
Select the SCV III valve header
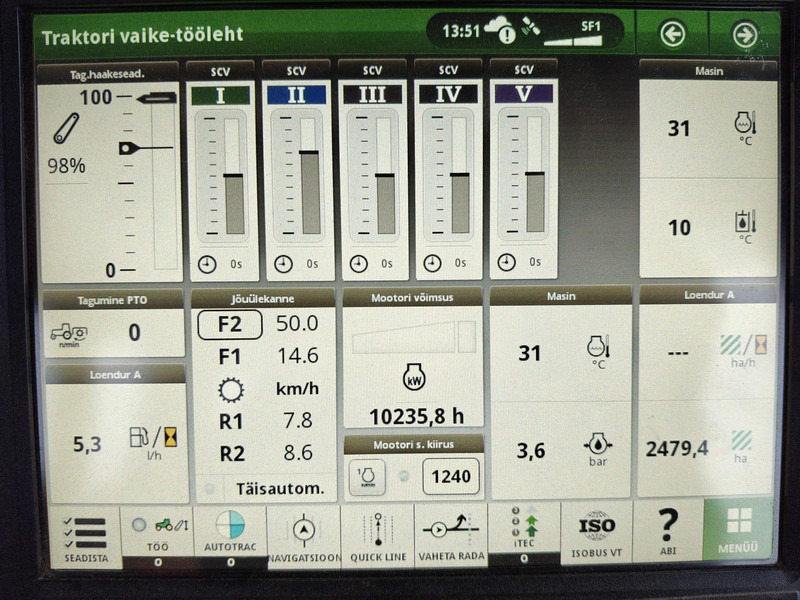click(372, 95)
